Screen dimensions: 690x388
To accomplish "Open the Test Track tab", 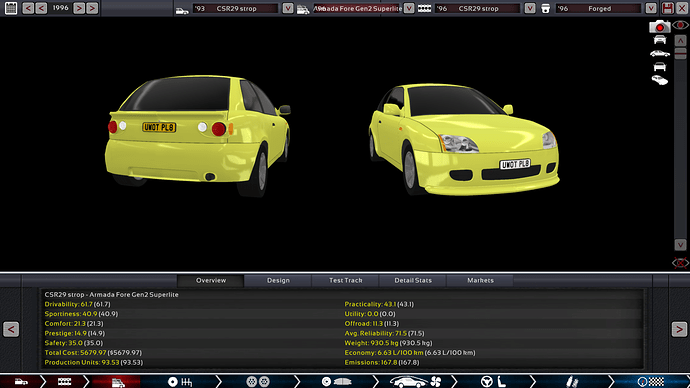I will [345, 280].
